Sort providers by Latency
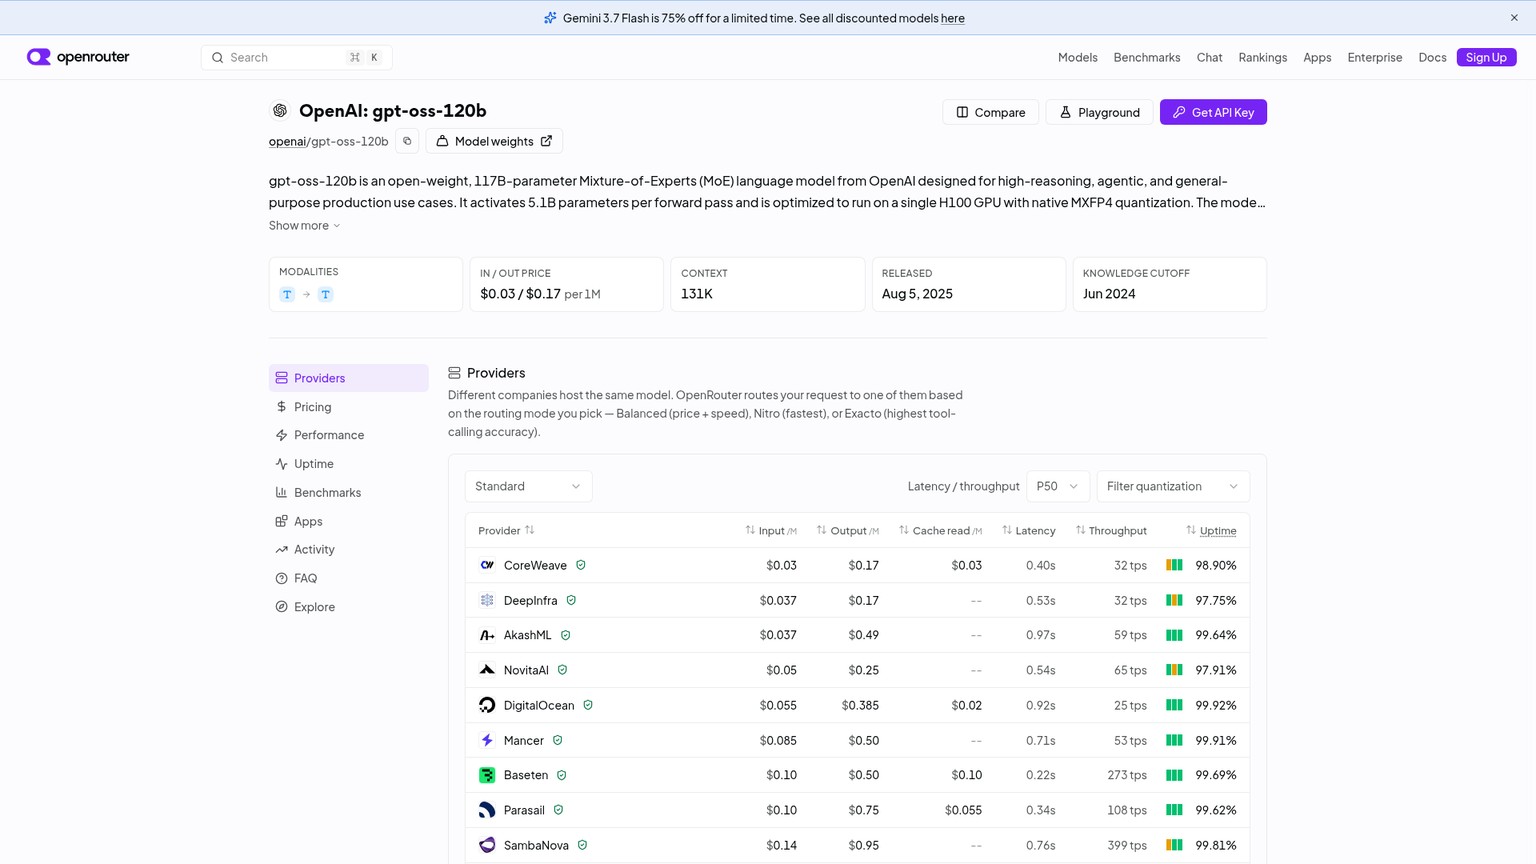 1029,530
